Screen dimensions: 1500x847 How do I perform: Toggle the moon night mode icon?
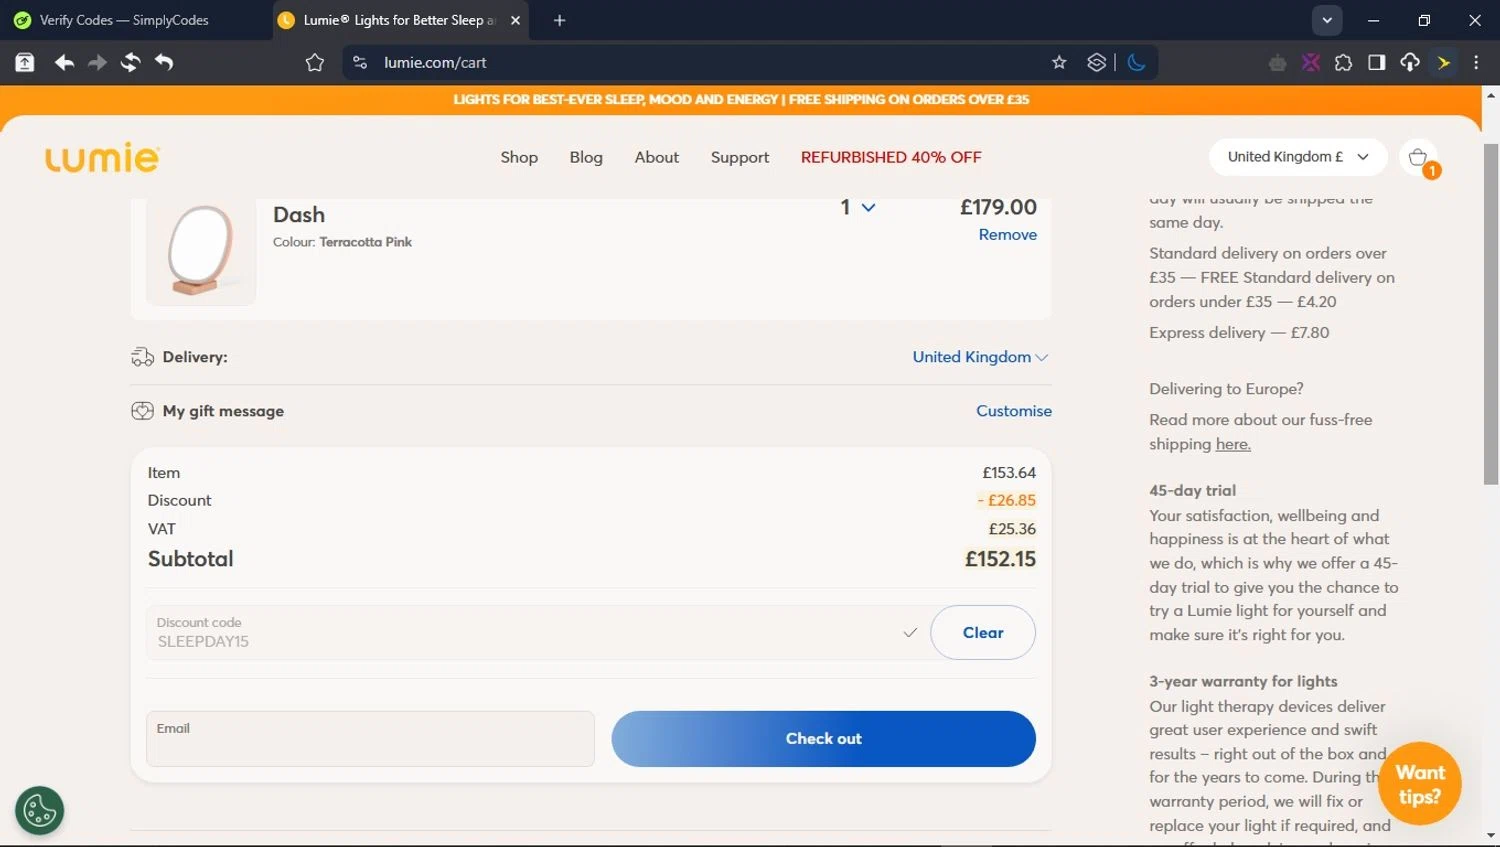1136,62
